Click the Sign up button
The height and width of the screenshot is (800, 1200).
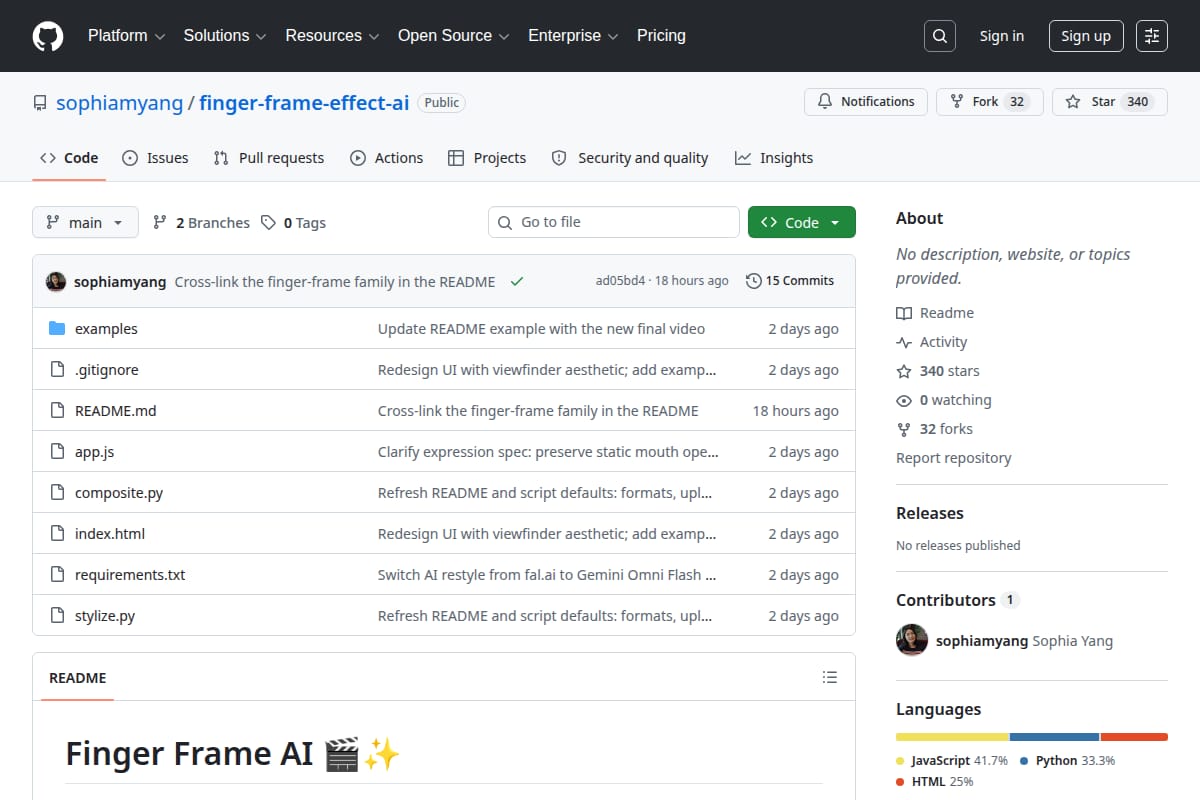1086,36
